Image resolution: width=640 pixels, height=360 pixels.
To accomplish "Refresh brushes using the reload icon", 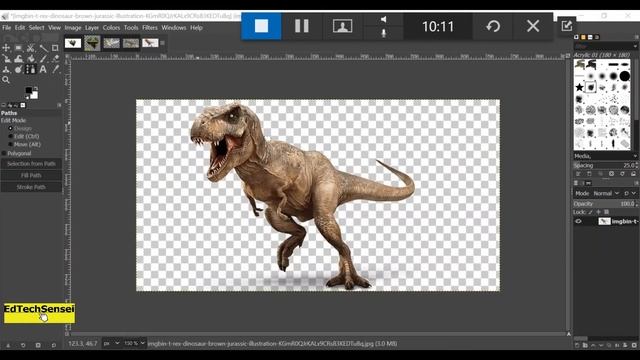I will pyautogui.click(x=622, y=174).
